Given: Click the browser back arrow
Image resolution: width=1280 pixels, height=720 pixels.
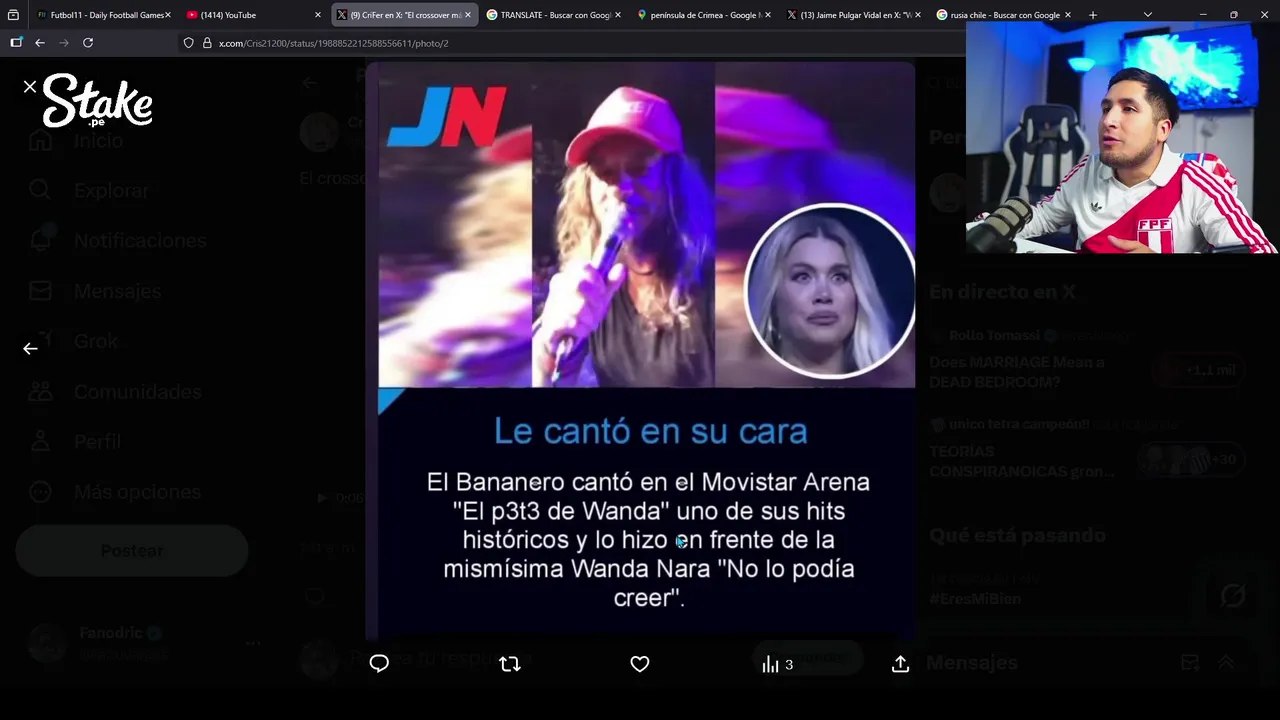Looking at the screenshot, I should 40,43.
